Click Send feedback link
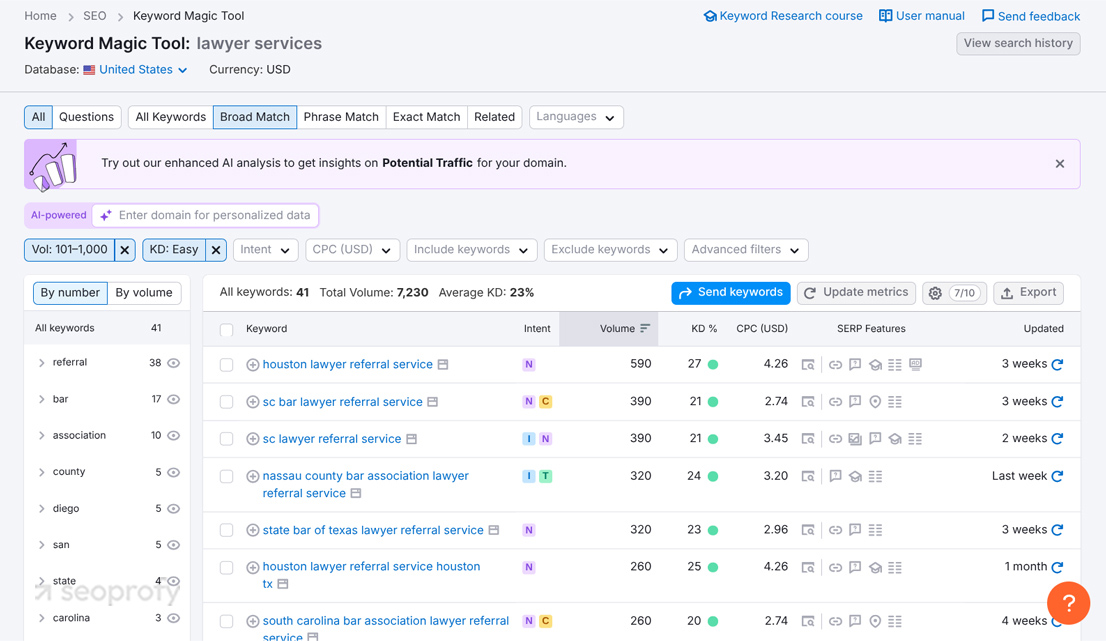Image resolution: width=1106 pixels, height=641 pixels. 1031,16
